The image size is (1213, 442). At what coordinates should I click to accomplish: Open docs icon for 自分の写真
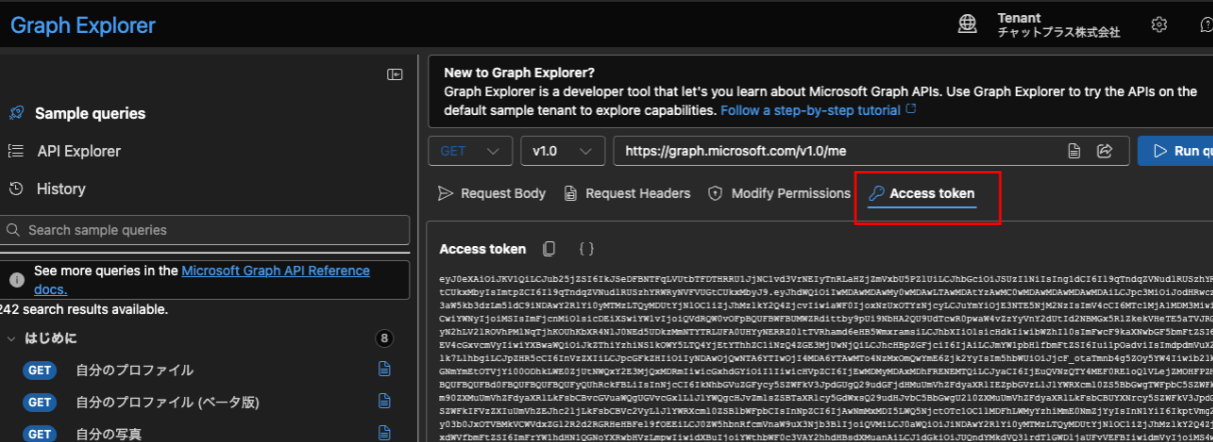[x=384, y=434]
